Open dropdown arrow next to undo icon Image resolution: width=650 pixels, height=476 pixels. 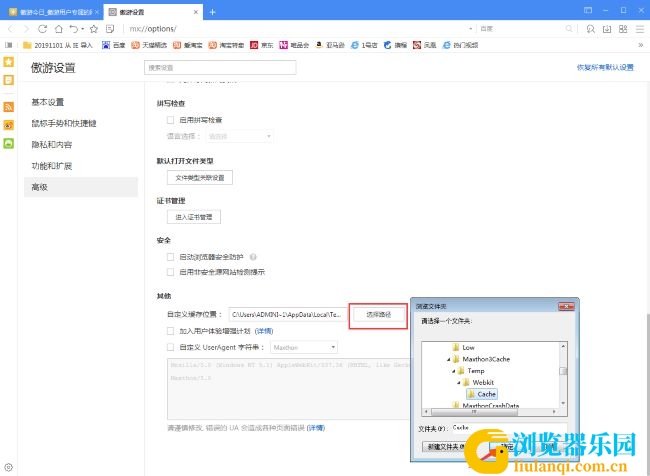click(82, 29)
